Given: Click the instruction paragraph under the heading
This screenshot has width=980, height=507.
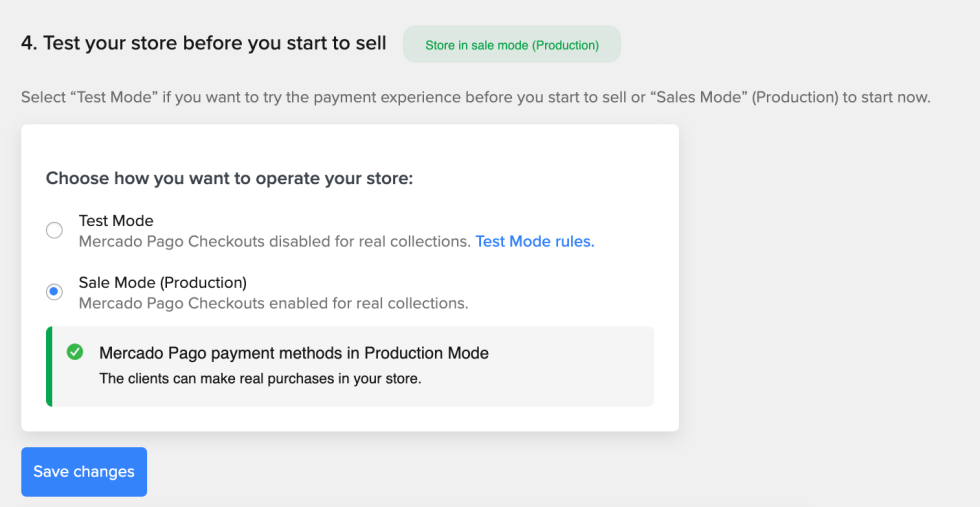Looking at the screenshot, I should coord(475,98).
